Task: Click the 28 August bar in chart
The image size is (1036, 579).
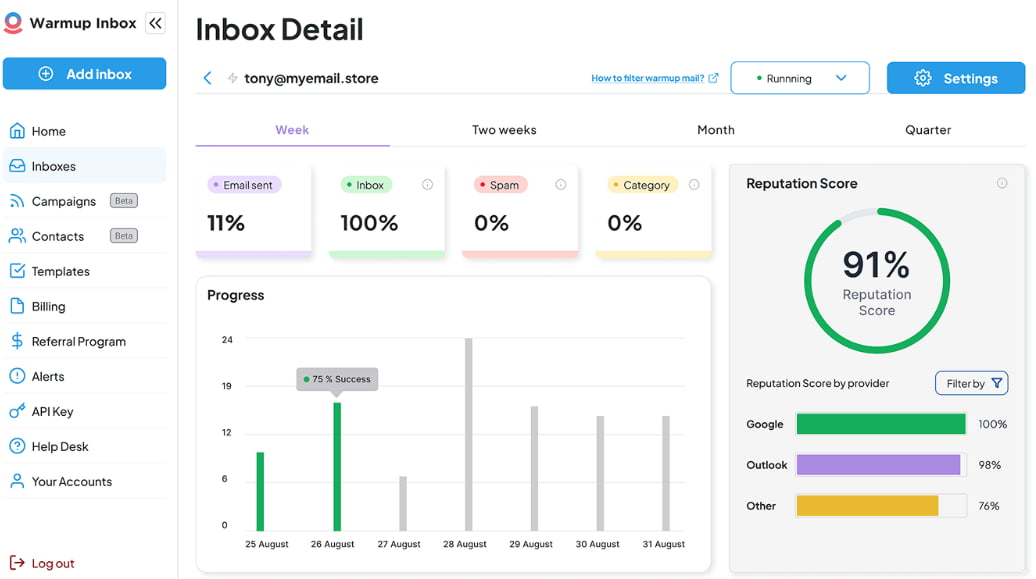Action: tap(468, 434)
